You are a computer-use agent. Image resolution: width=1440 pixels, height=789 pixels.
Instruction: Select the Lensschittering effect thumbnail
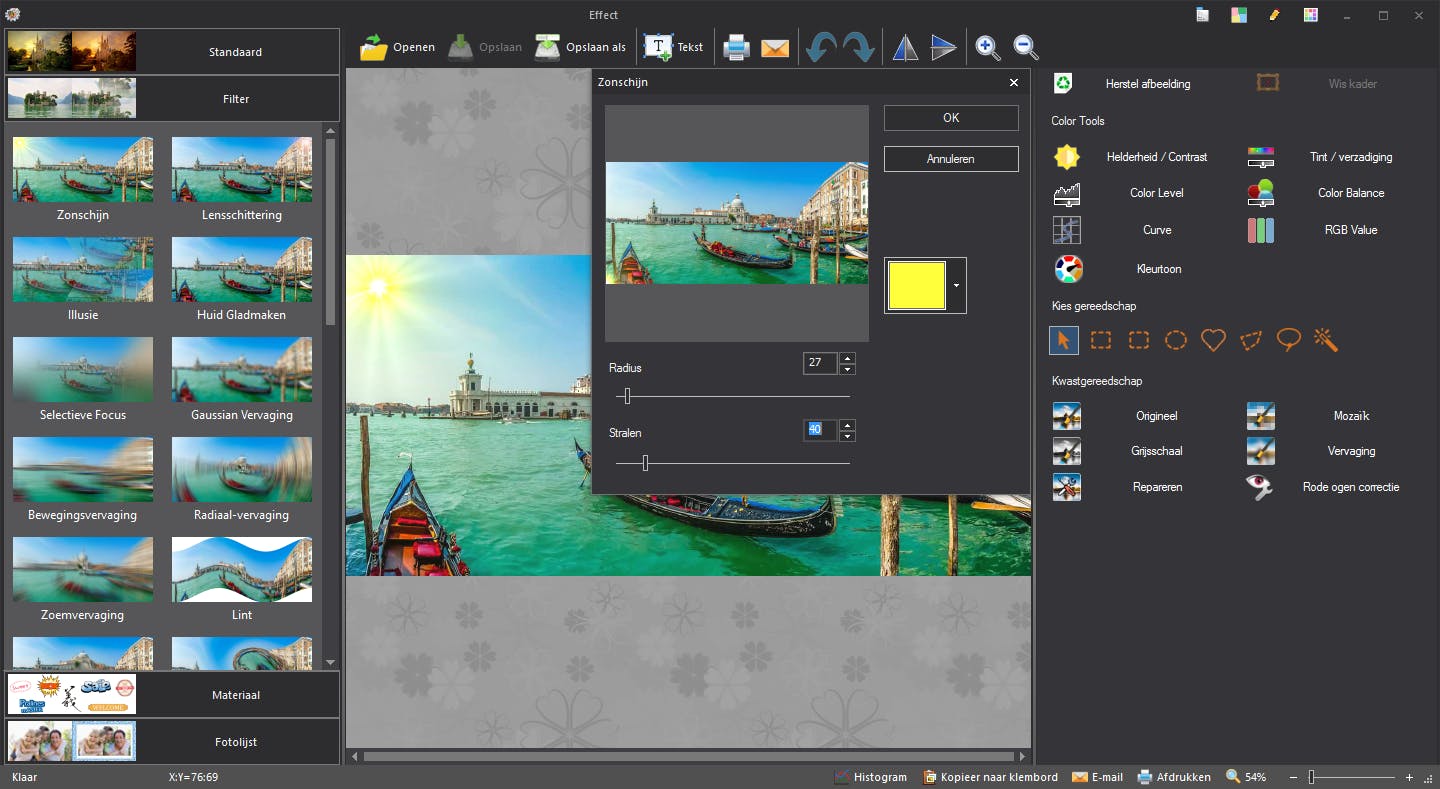242,170
